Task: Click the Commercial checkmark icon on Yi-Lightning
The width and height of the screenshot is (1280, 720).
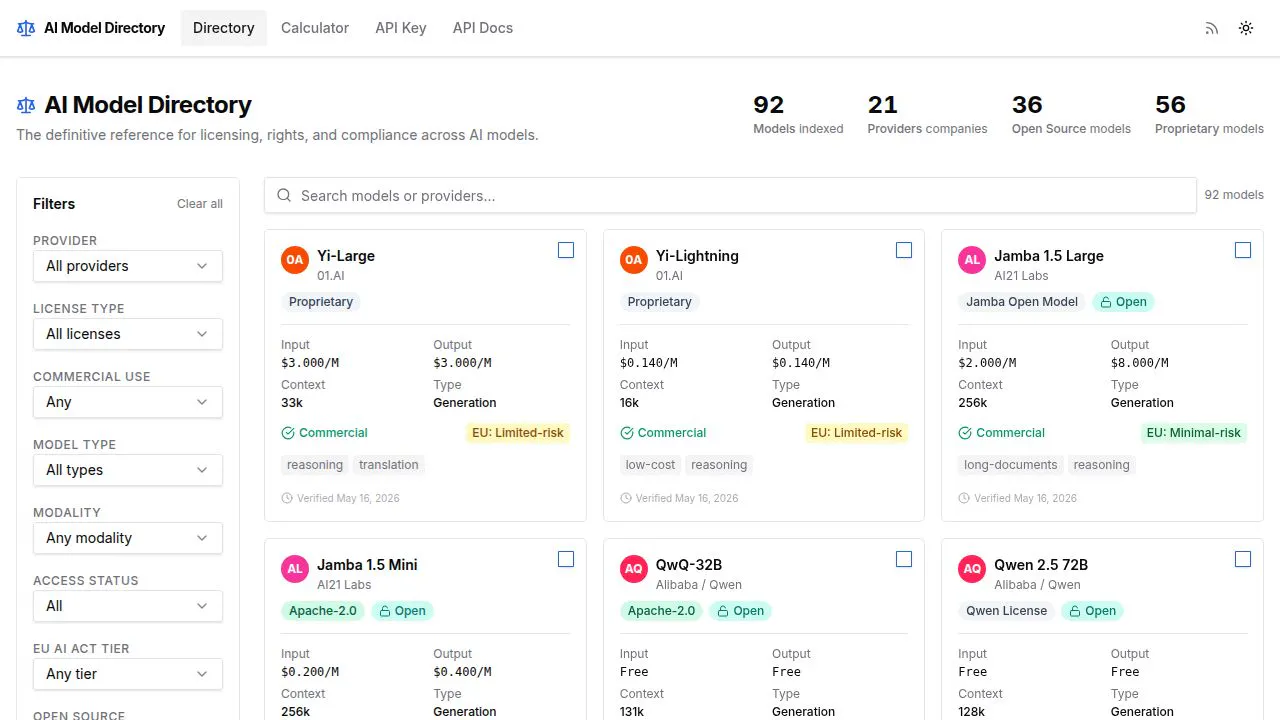Action: [x=627, y=433]
